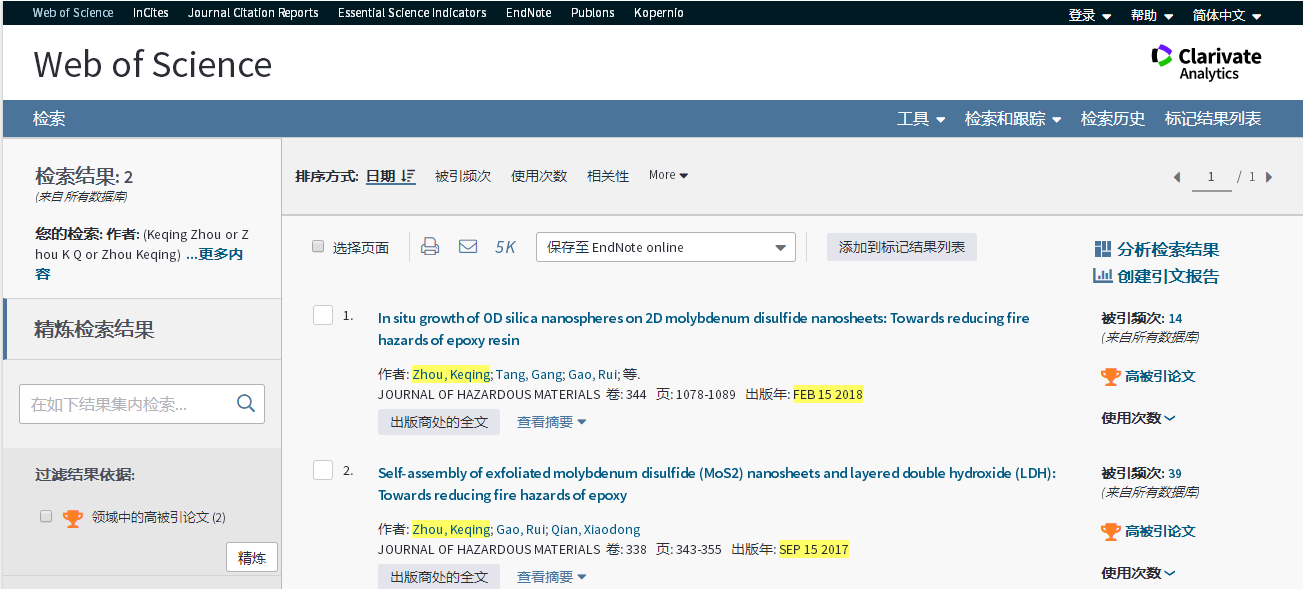Click the search magnifier in refine box
Viewport: 1303px width, 589px height.
(x=246, y=404)
